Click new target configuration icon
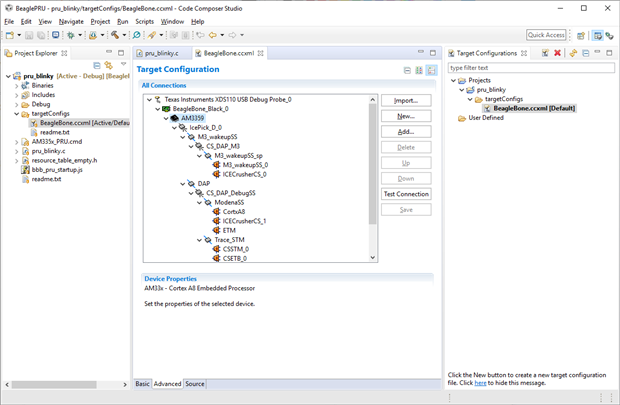 coord(543,53)
